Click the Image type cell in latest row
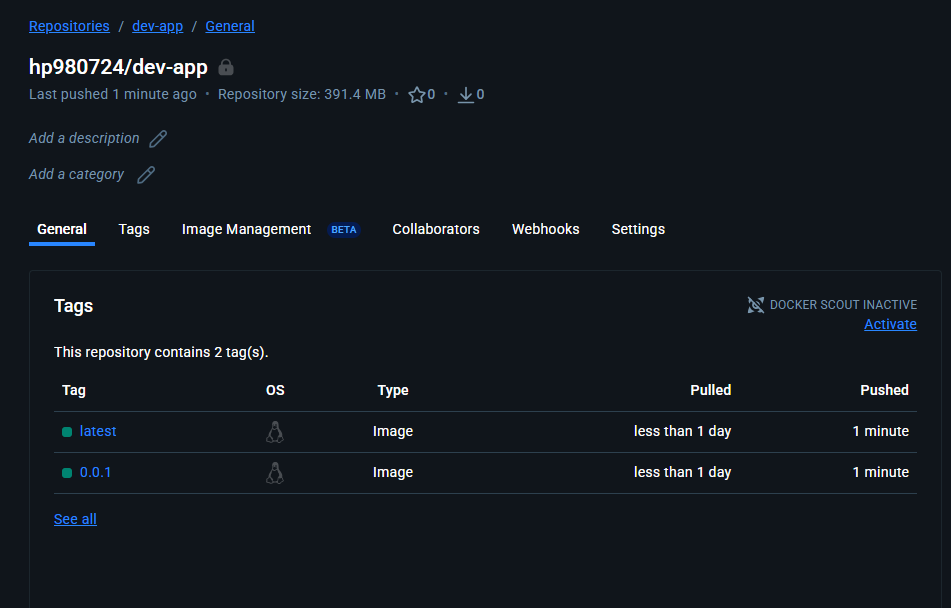This screenshot has width=951, height=608. [393, 431]
